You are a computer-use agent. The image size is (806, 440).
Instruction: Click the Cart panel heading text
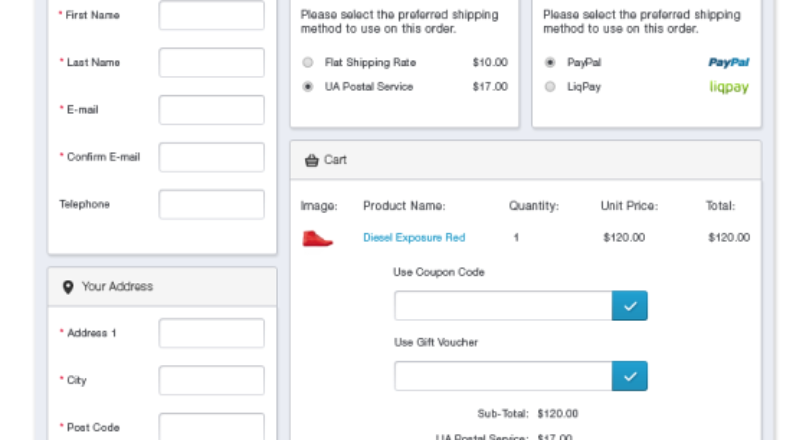click(x=335, y=160)
